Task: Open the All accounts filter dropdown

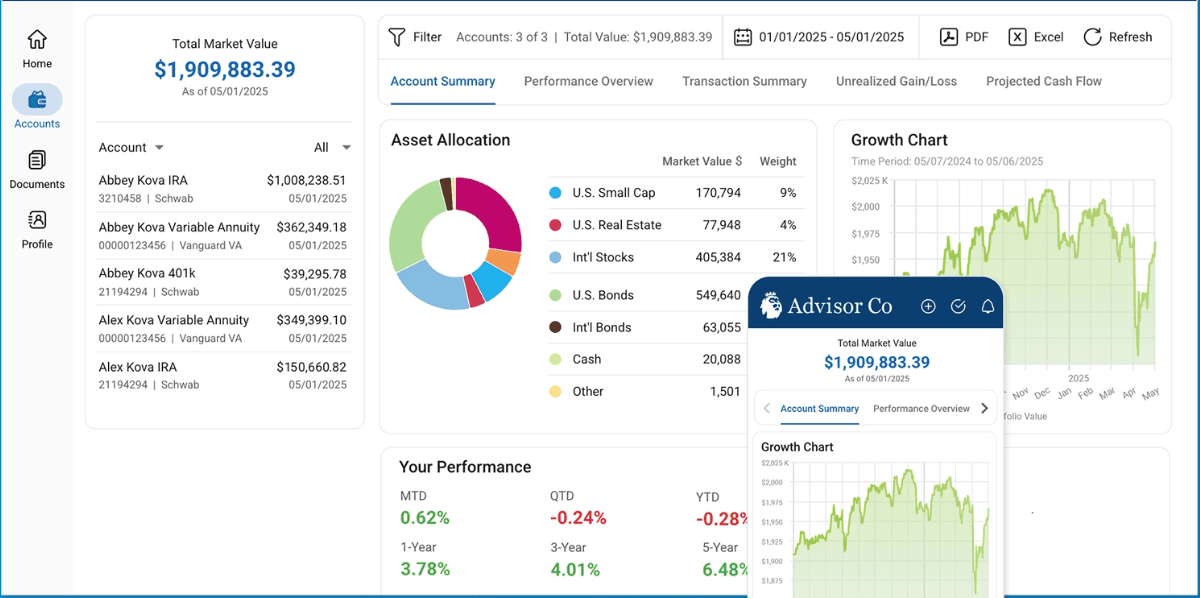Action: coord(333,147)
